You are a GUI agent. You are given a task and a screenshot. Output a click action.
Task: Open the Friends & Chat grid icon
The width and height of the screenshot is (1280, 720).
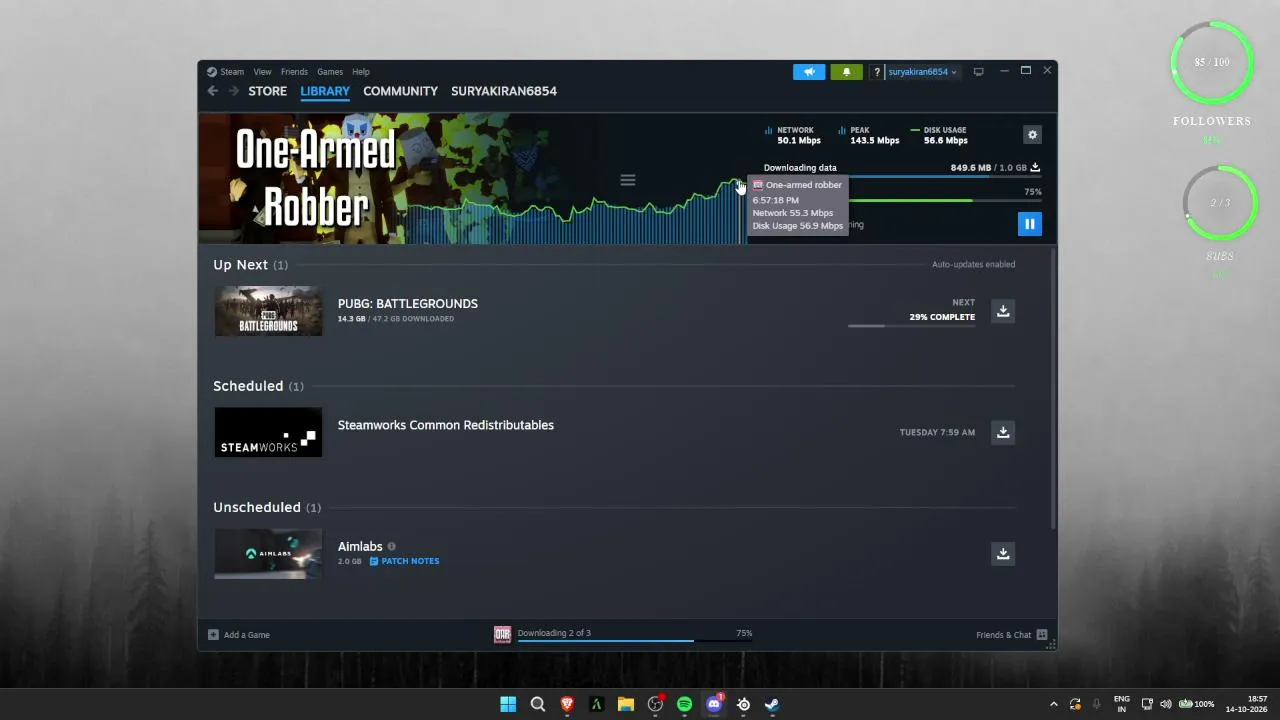1042,635
